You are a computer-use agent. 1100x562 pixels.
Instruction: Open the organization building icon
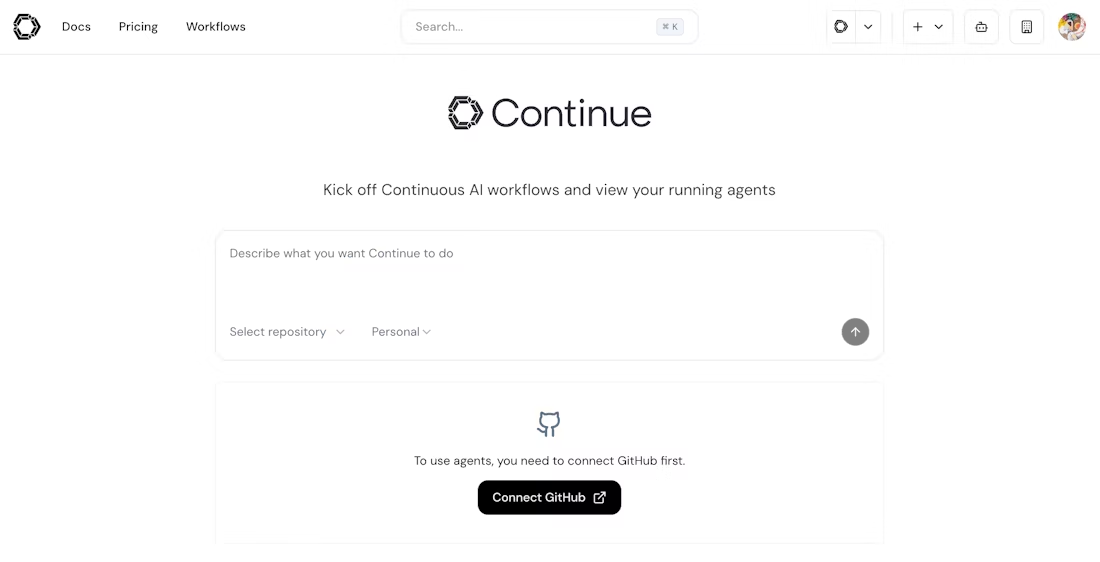coord(1026,27)
